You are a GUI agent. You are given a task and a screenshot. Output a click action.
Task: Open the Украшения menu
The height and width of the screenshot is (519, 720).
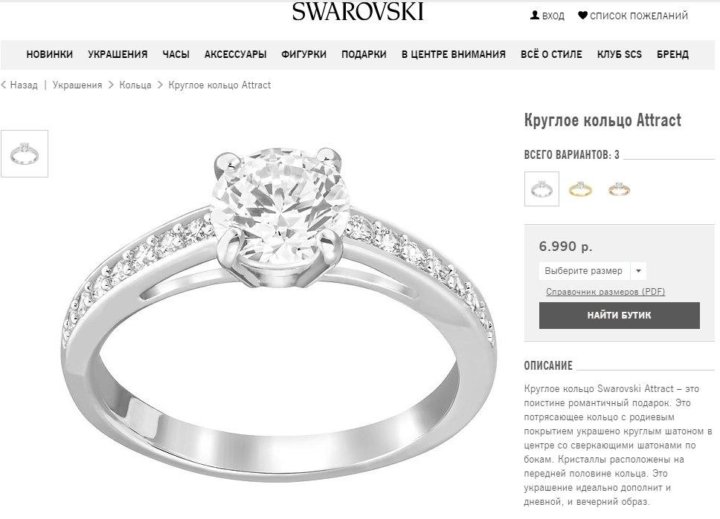118,54
